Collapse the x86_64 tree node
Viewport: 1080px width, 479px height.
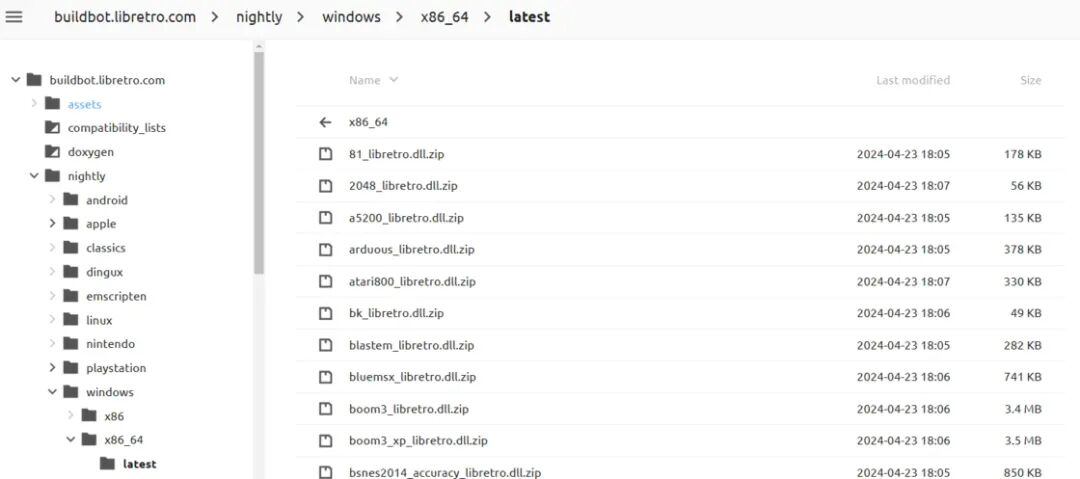[x=70, y=440]
